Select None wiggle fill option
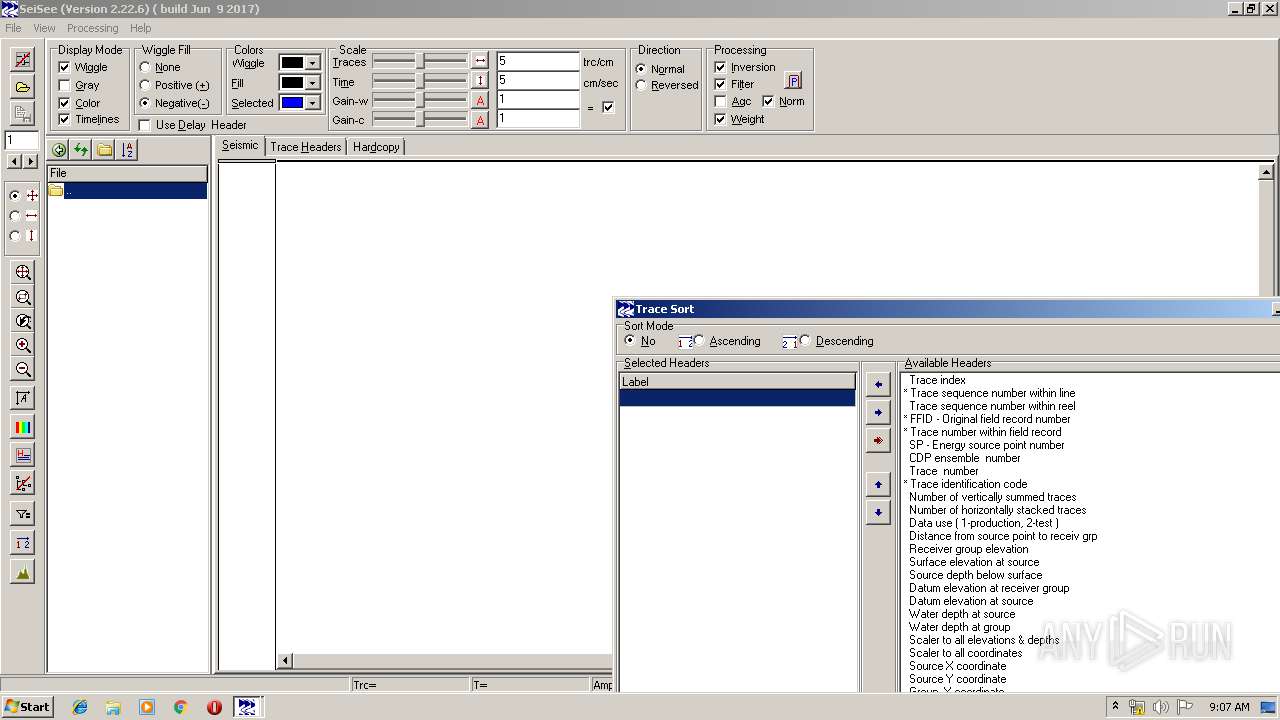 tap(145, 67)
